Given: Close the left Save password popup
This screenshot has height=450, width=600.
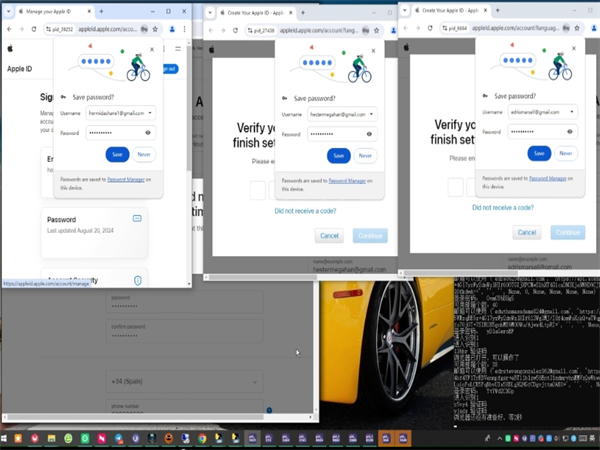Looking at the screenshot, I should click(x=152, y=49).
